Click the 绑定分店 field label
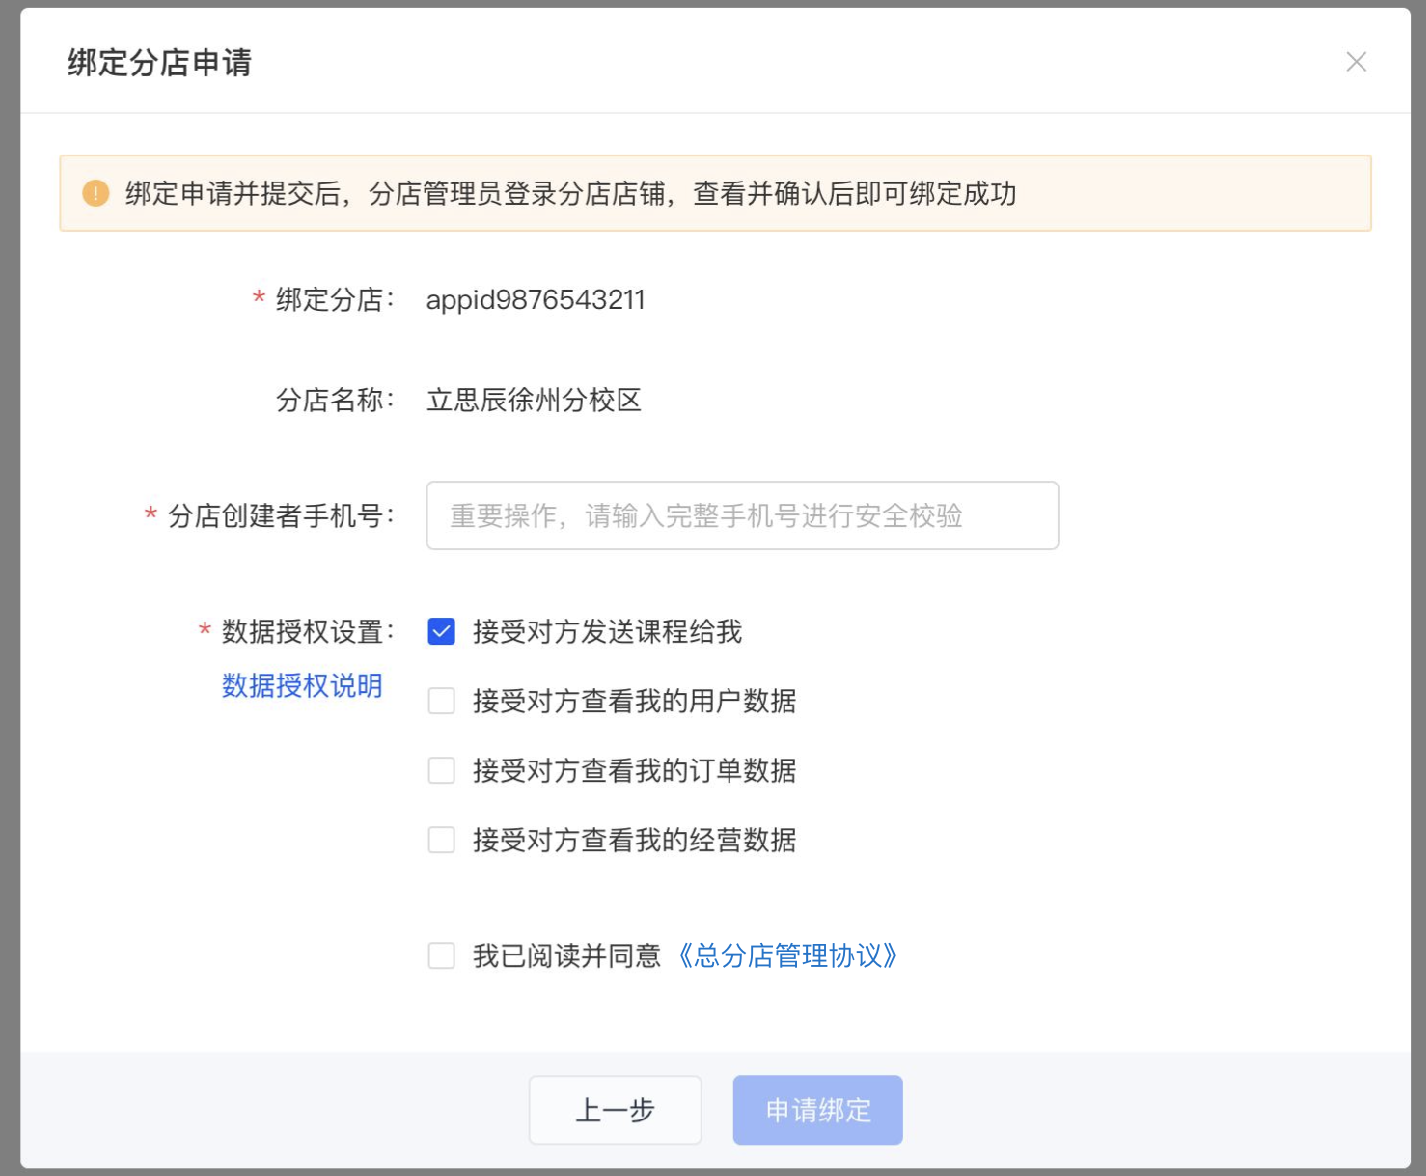The height and width of the screenshot is (1176, 1426). [x=335, y=300]
